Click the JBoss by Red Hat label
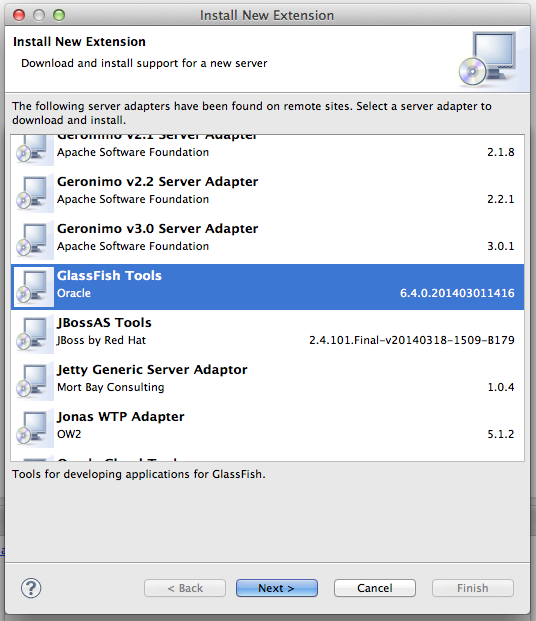This screenshot has width=536, height=621. [x=101, y=340]
